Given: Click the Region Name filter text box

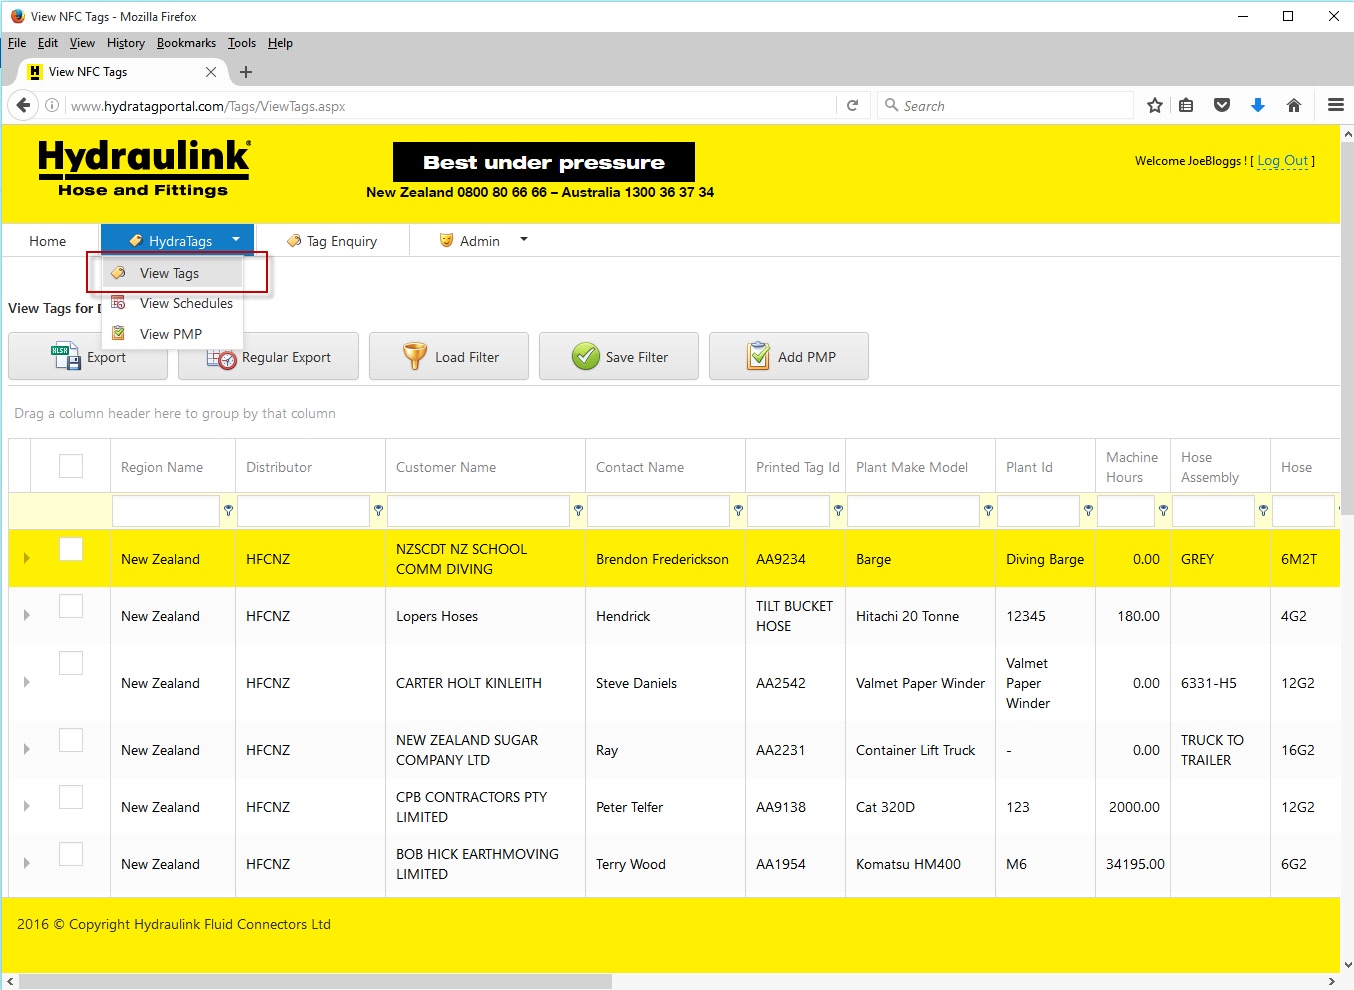Looking at the screenshot, I should click(166, 511).
